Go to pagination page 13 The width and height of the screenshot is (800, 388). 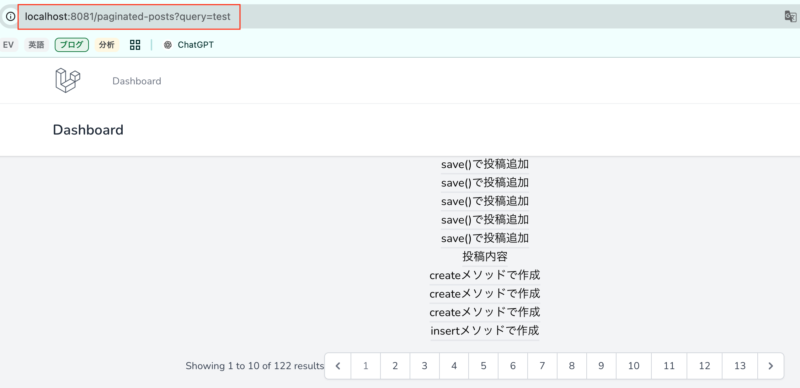coord(740,366)
